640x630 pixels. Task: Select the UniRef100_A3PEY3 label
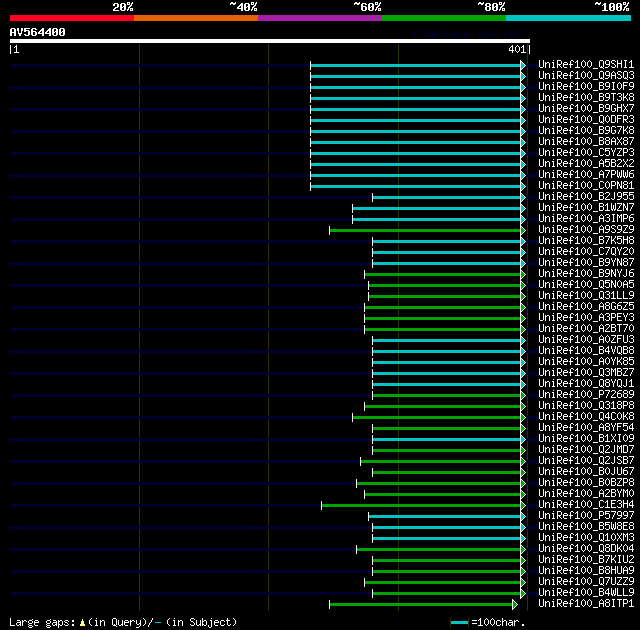[586, 318]
